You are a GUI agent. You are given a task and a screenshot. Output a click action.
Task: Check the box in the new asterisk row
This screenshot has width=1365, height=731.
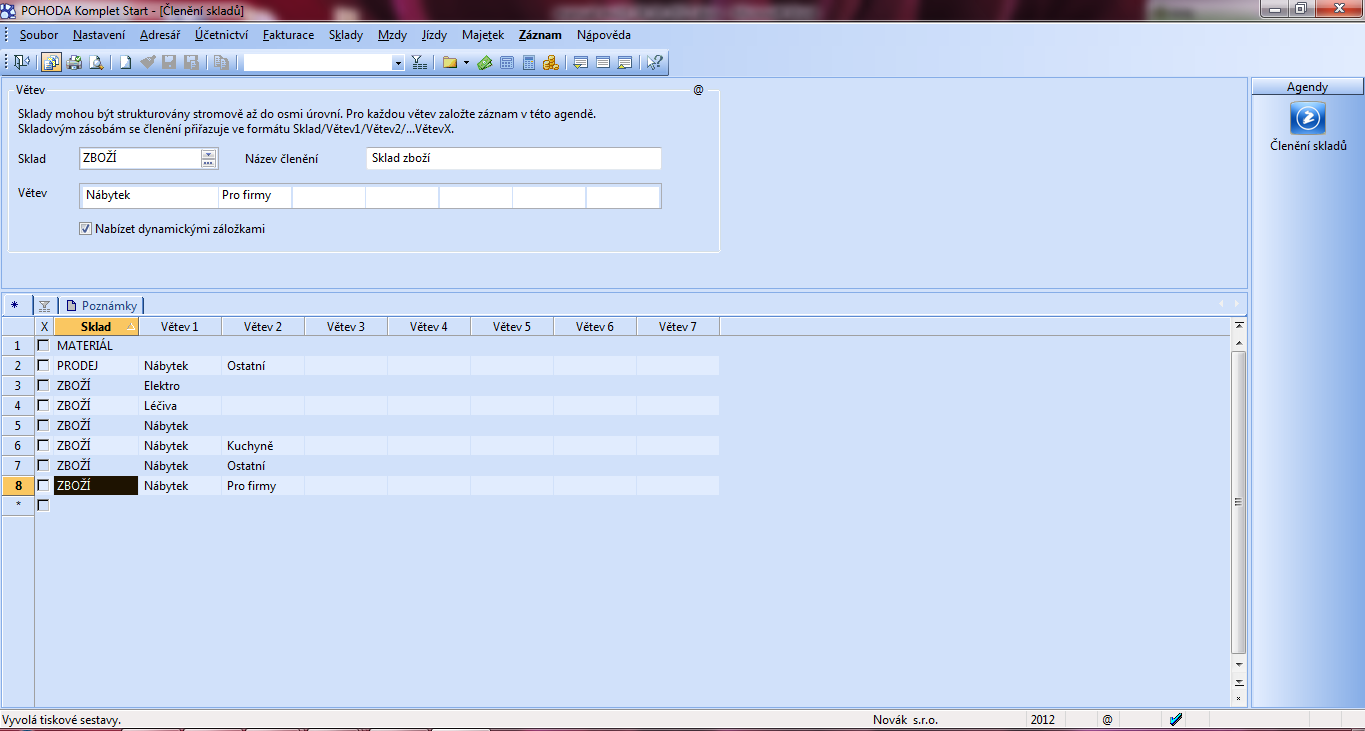pyautogui.click(x=43, y=505)
